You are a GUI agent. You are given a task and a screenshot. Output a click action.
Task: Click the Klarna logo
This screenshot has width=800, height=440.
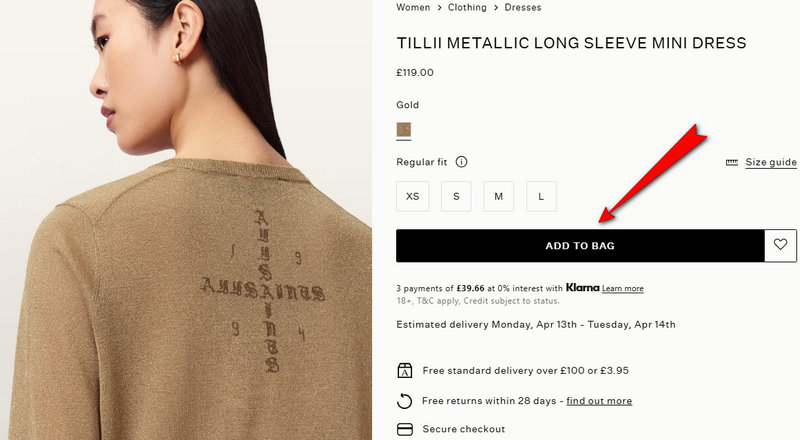click(583, 287)
